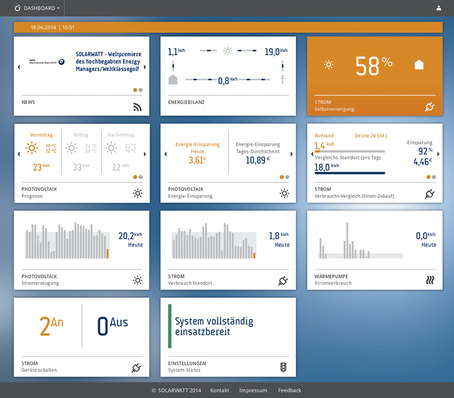Click the plug icon in Geräte schalten tile
This screenshot has height=398, width=454.
(136, 368)
